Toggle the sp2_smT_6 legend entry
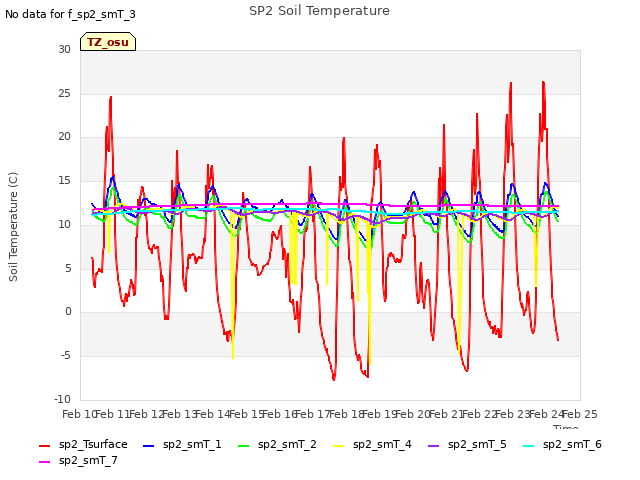The image size is (640, 480). pos(562,444)
